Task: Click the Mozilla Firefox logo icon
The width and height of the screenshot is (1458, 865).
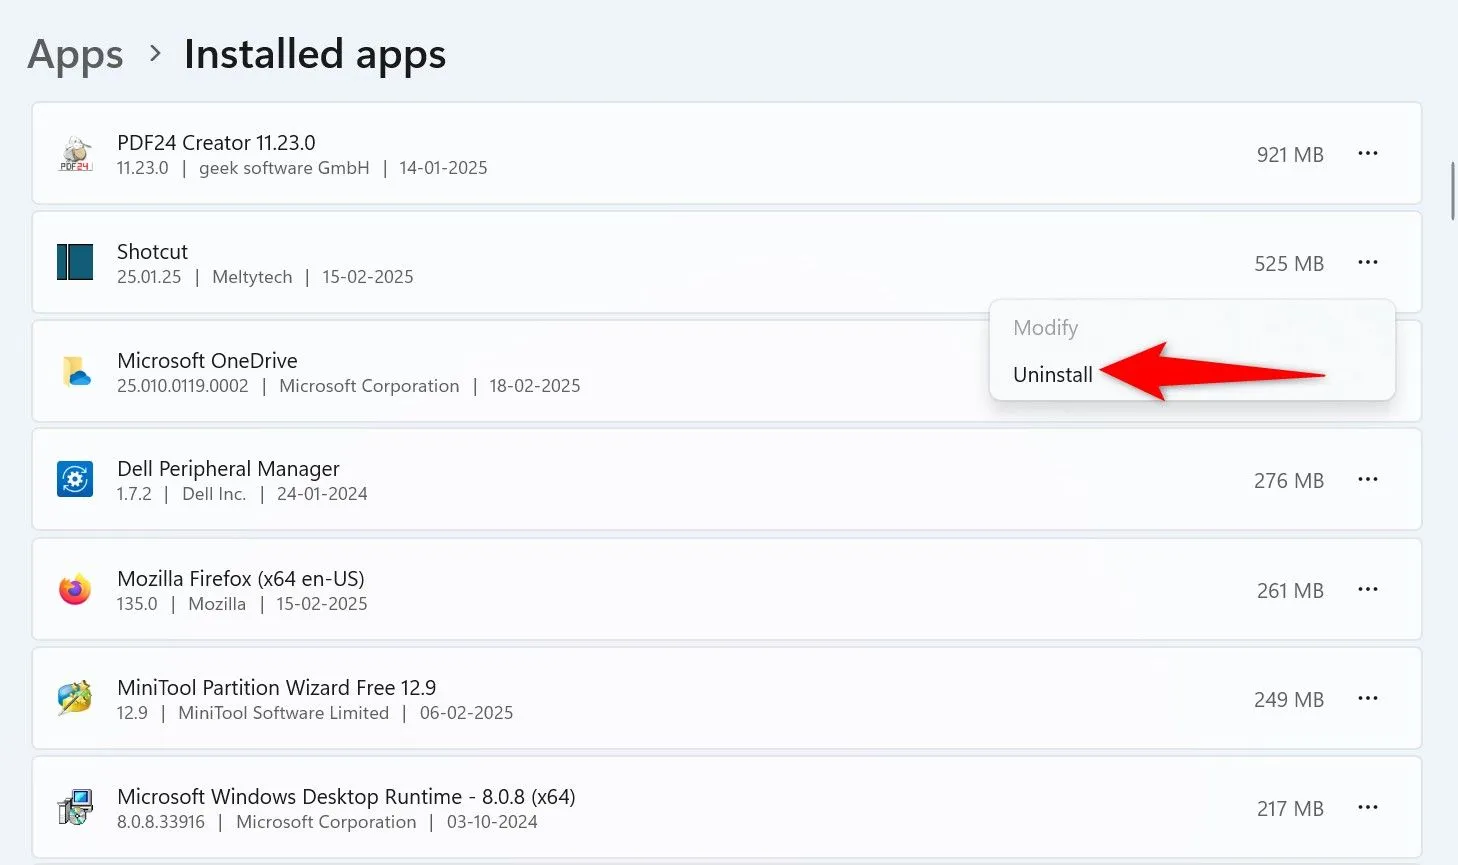Action: coord(75,590)
